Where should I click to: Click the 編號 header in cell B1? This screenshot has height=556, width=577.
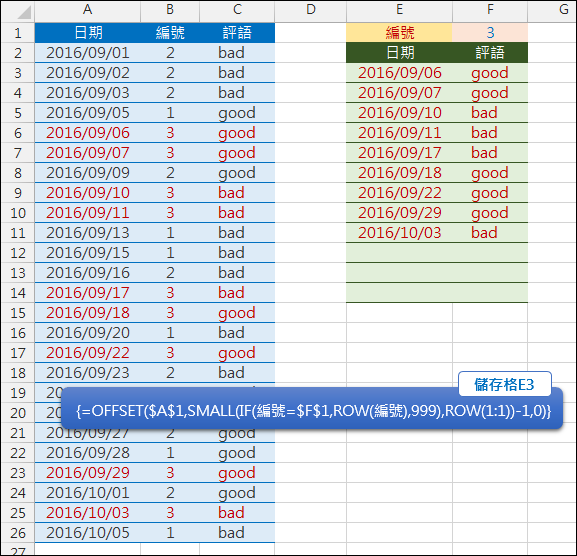[170, 33]
